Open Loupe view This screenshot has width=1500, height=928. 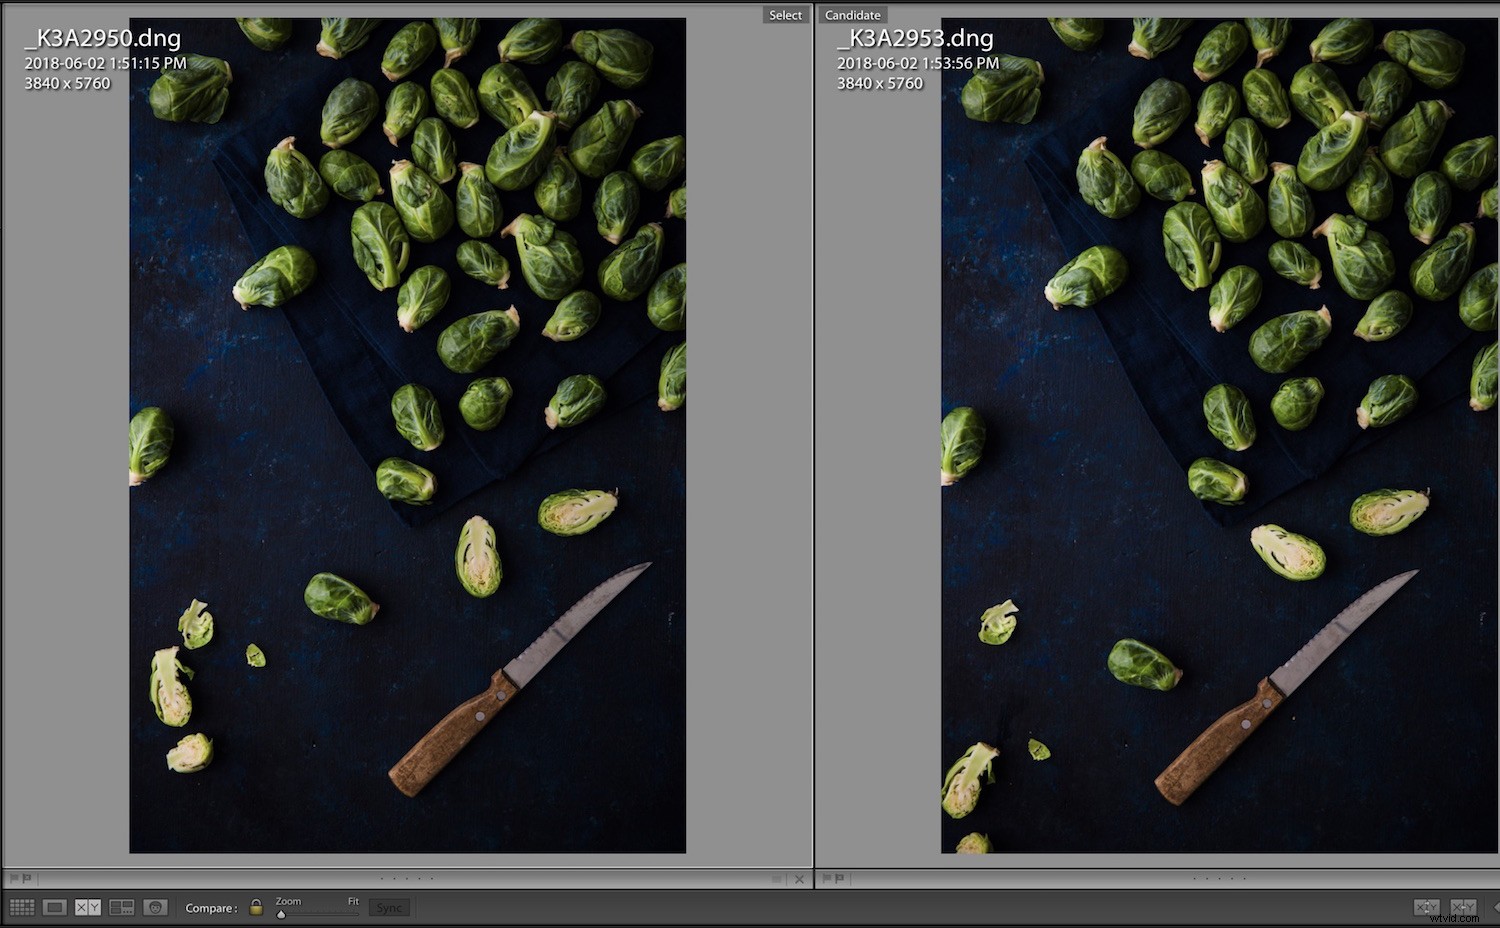(x=54, y=907)
